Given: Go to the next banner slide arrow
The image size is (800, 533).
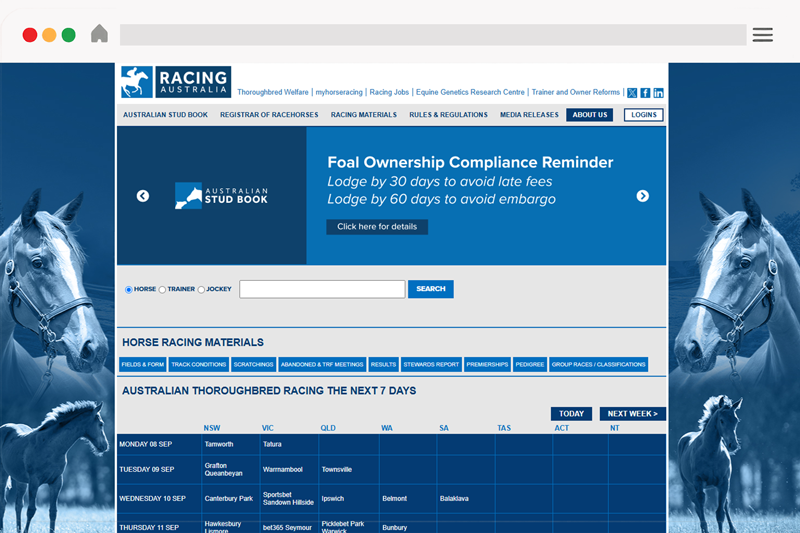Looking at the screenshot, I should pyautogui.click(x=642, y=196).
